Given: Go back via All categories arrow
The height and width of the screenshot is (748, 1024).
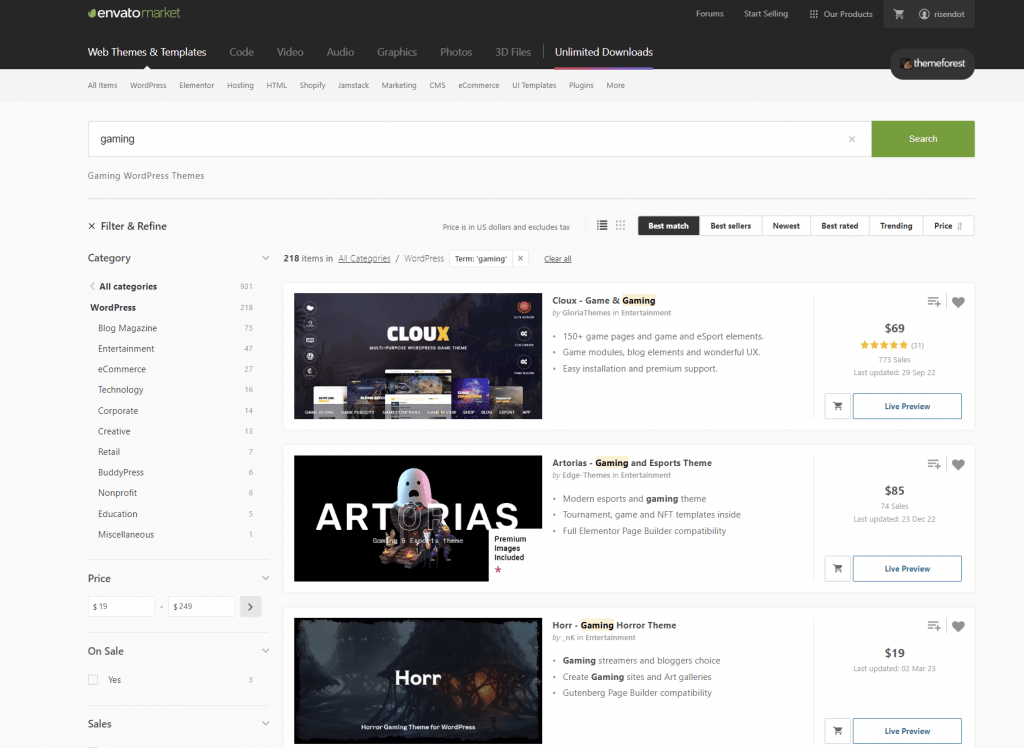Looking at the screenshot, I should [92, 286].
